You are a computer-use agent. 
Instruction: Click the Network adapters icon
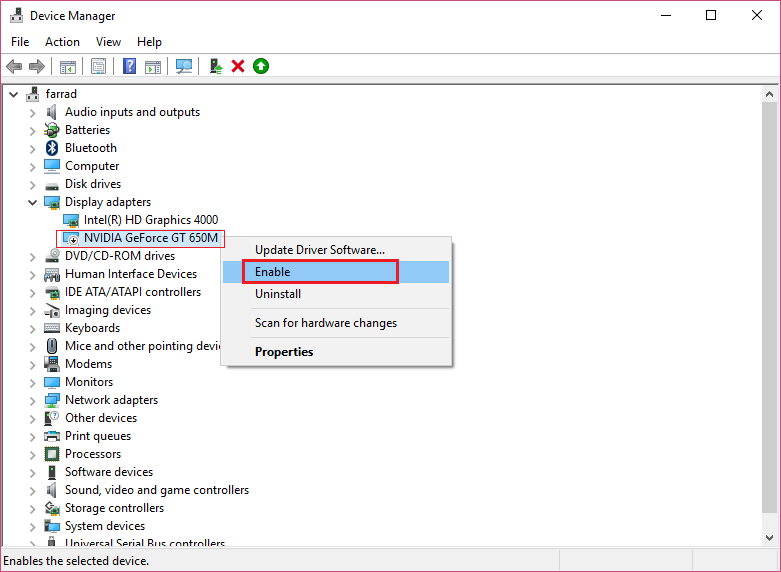tap(52, 400)
